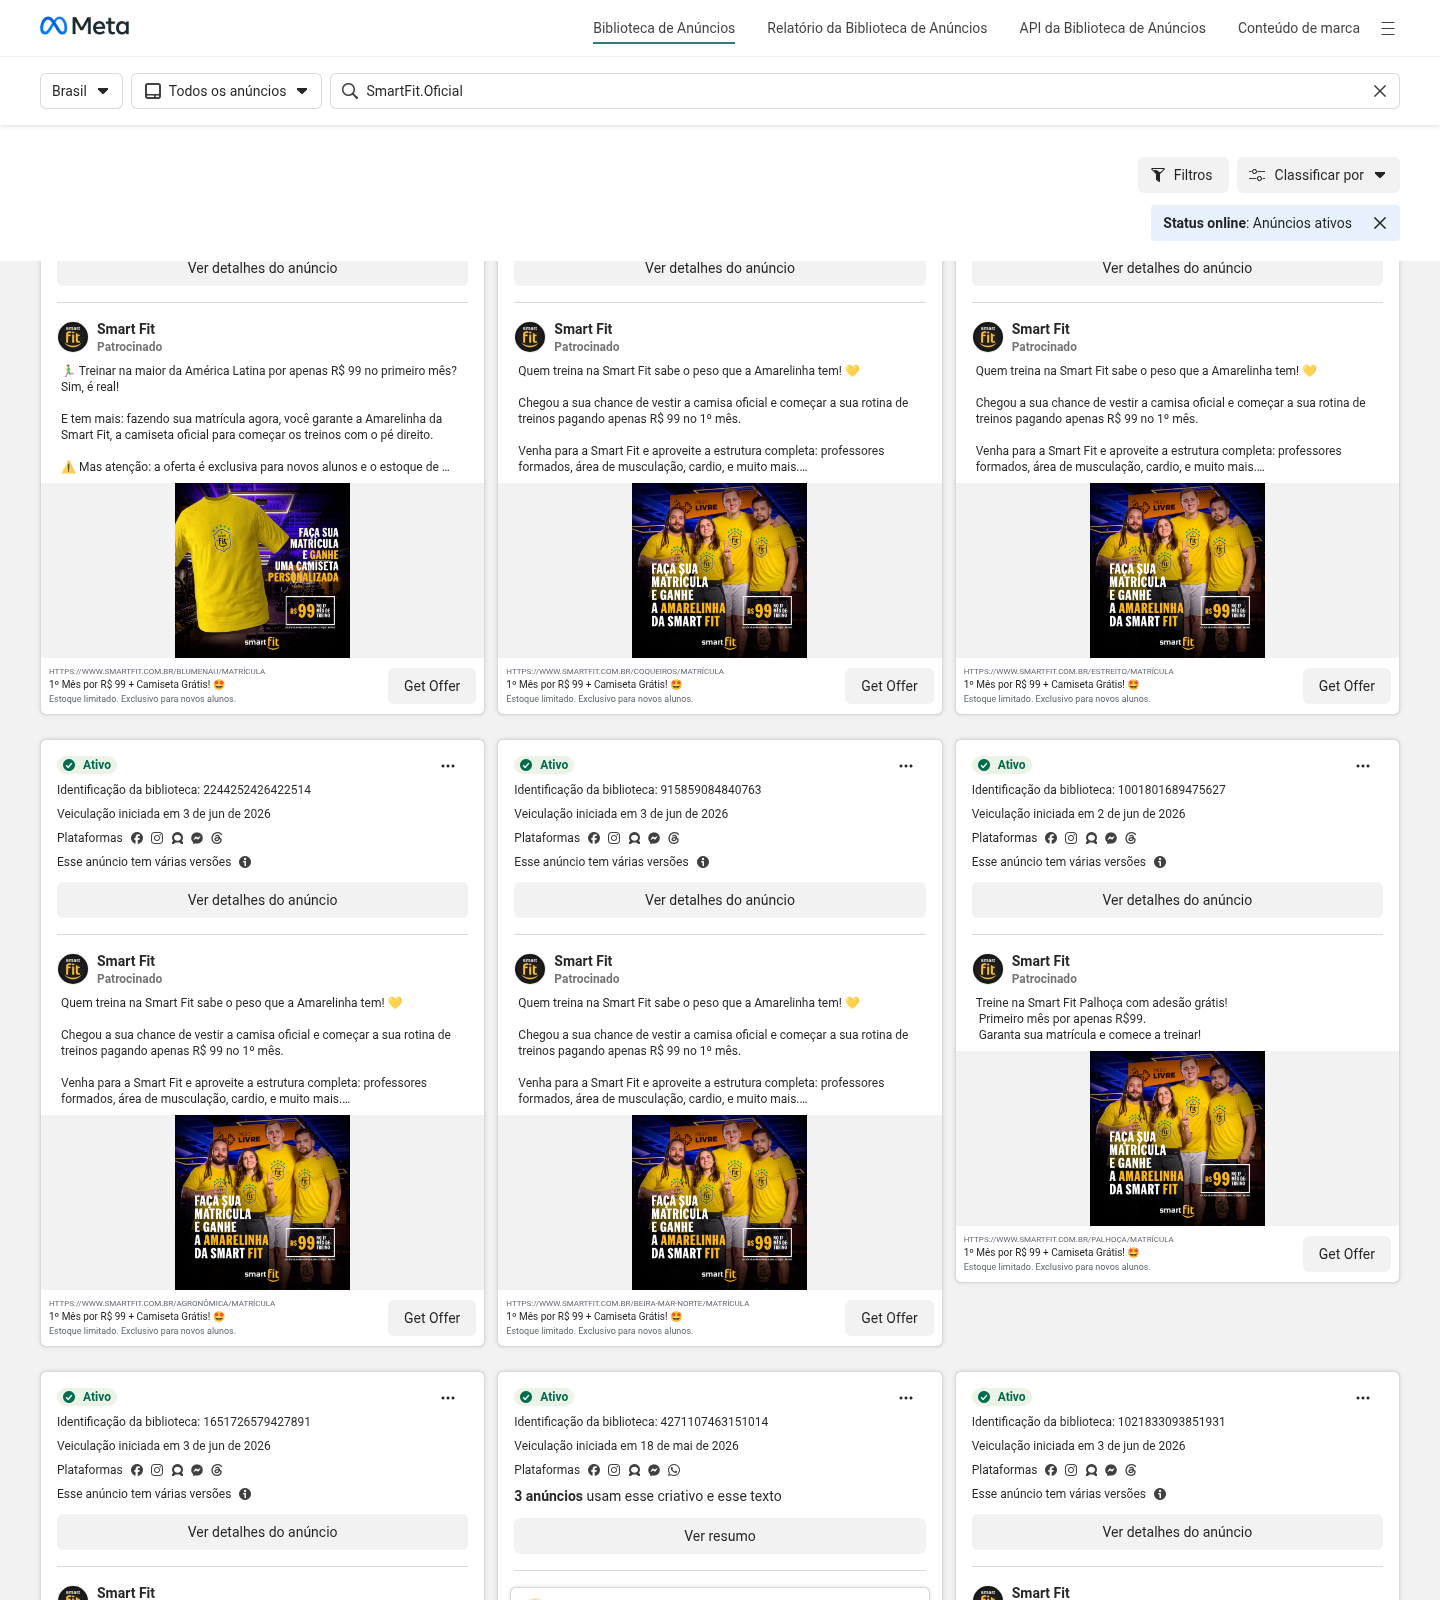Click '3 anúncios usam esse criativo' text
Viewport: 1440px width, 1600px height.
(x=648, y=1496)
